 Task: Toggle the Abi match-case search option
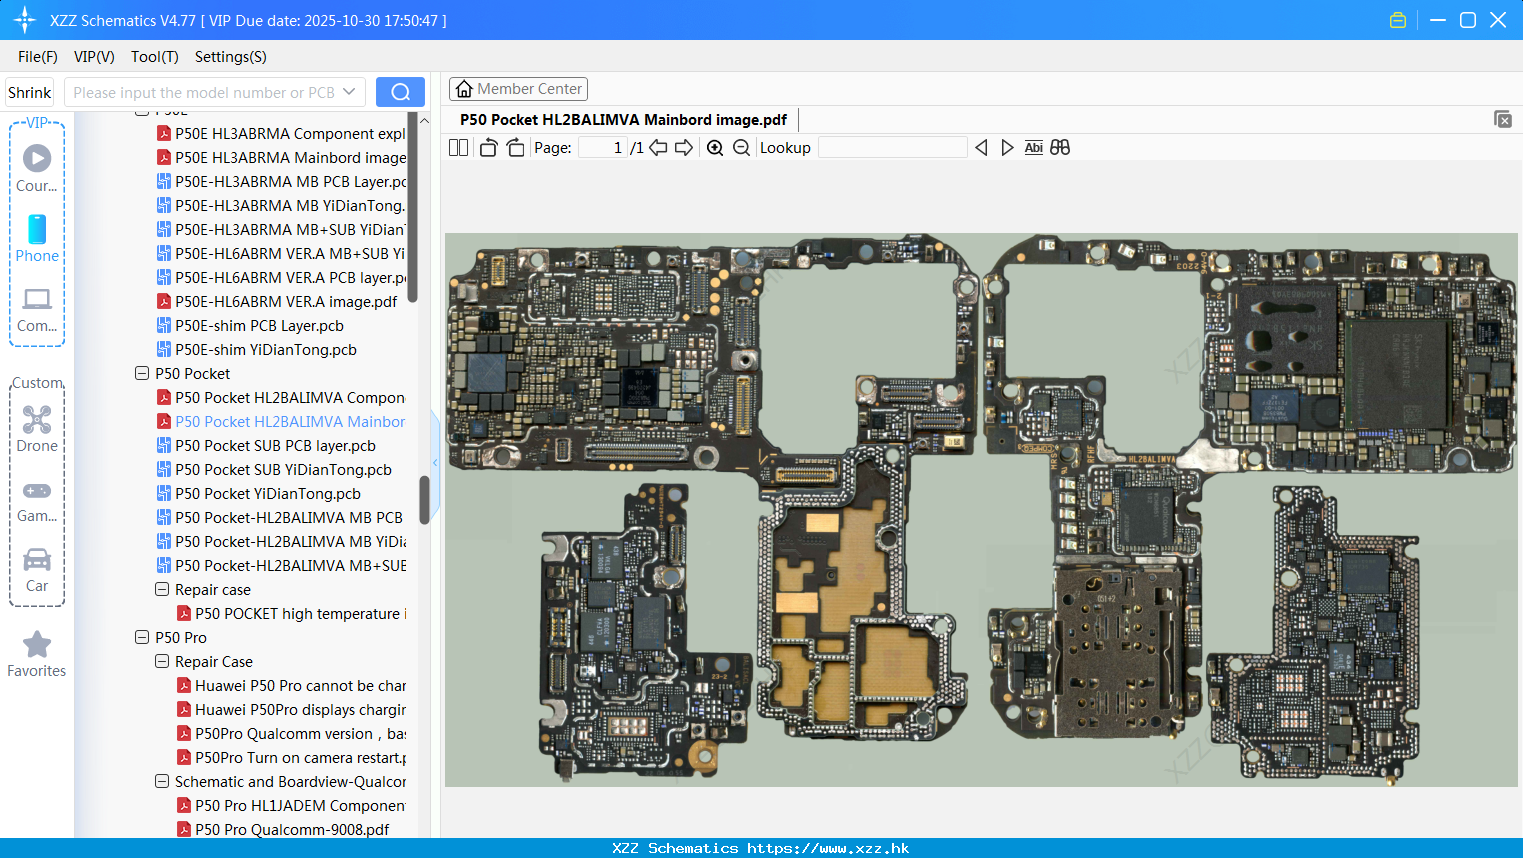click(x=1034, y=148)
